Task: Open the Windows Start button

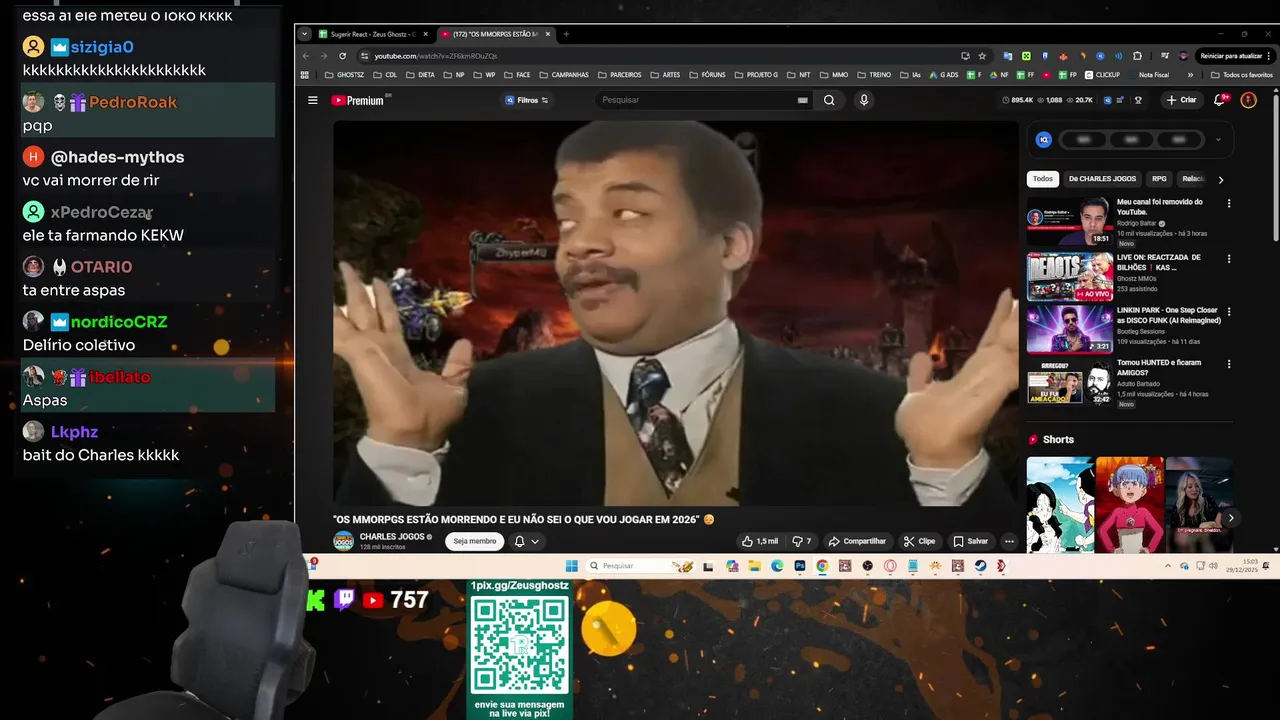Action: pos(571,566)
